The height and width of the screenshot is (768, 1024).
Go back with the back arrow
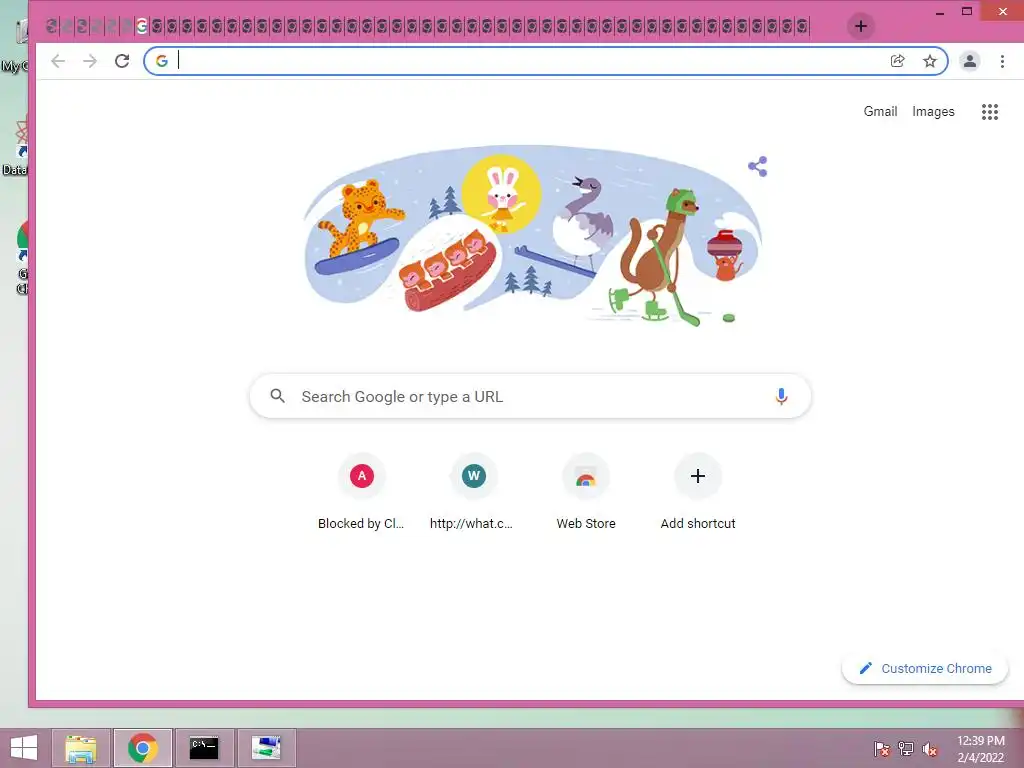pos(58,61)
